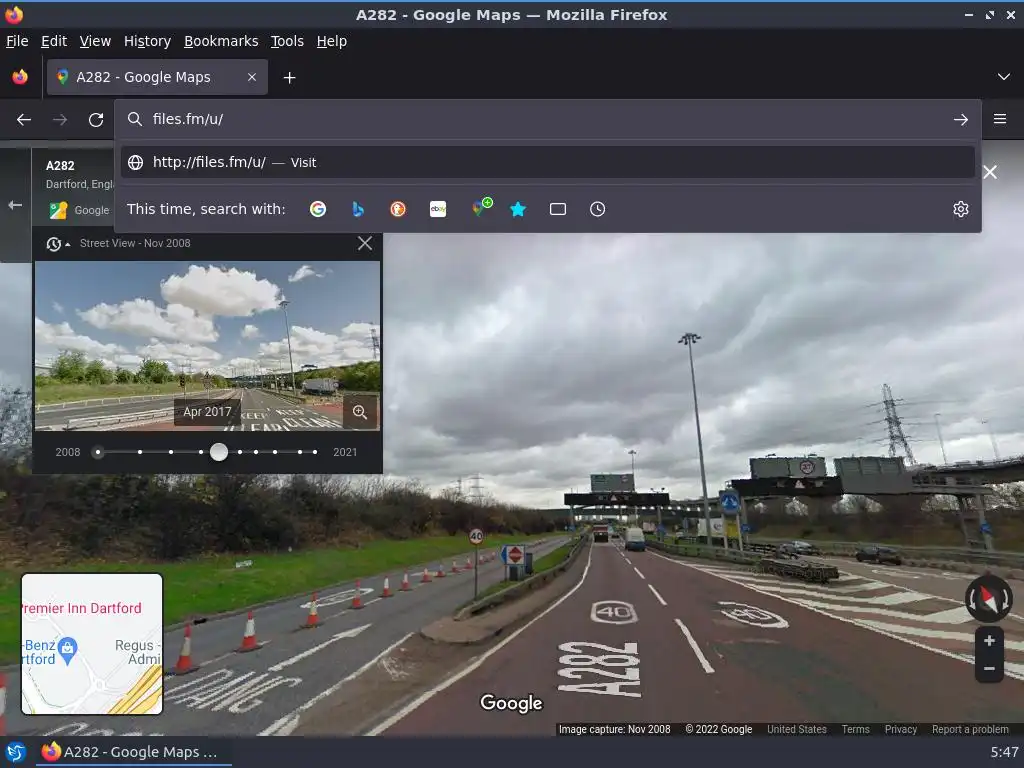The height and width of the screenshot is (768, 1024).
Task: Search within open Tabs icon
Action: [x=558, y=209]
